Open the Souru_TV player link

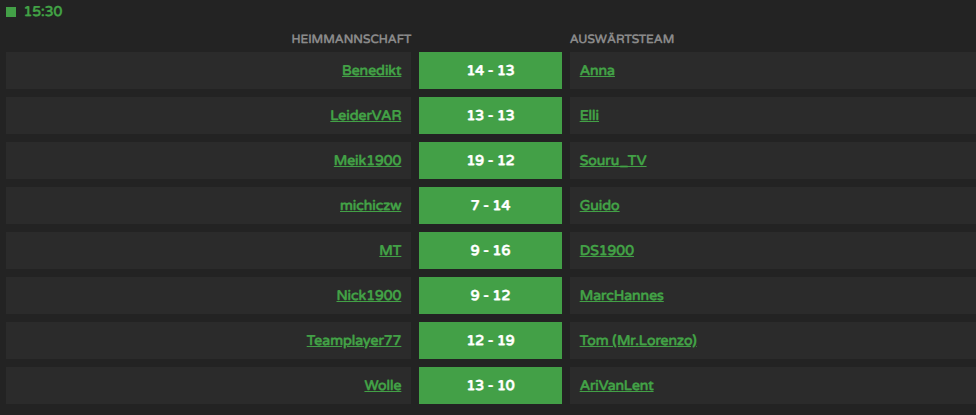[613, 161]
